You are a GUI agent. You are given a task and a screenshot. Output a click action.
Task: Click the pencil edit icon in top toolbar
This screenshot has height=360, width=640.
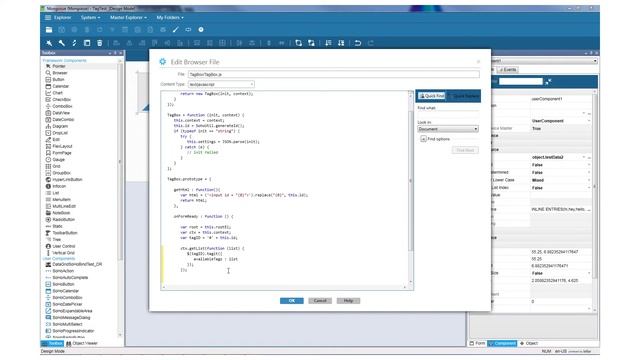tap(176, 30)
